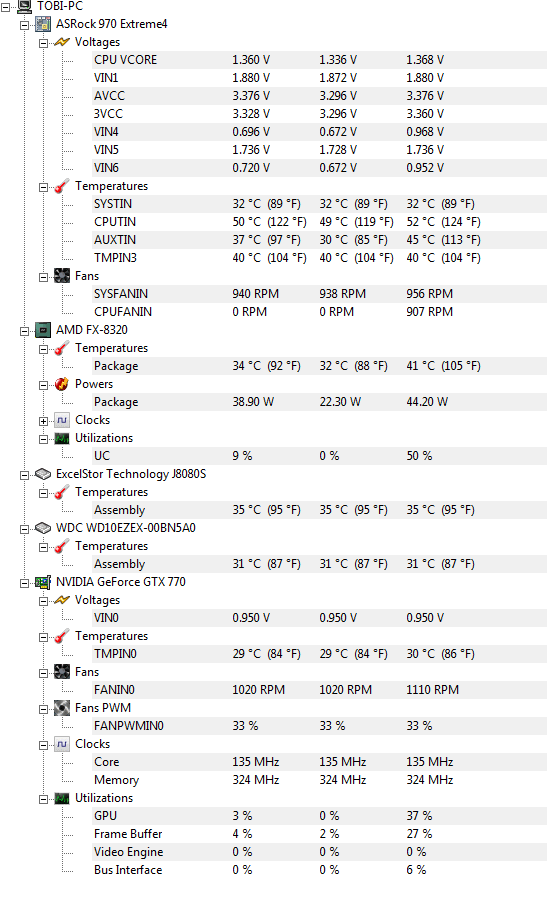Viewport: 547px width, 905px height.
Task: Select the SYSFANIN fan speed row
Action: click(319, 294)
